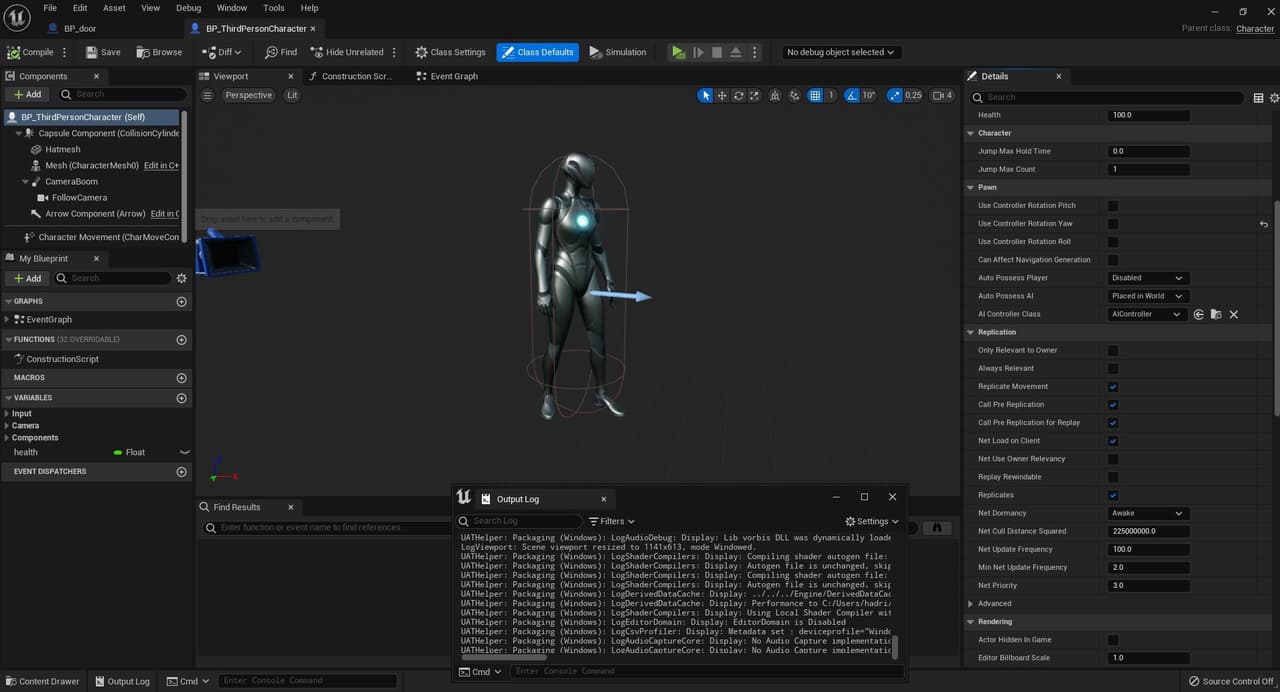
Task: Select Character Movement component
Action: (108, 237)
